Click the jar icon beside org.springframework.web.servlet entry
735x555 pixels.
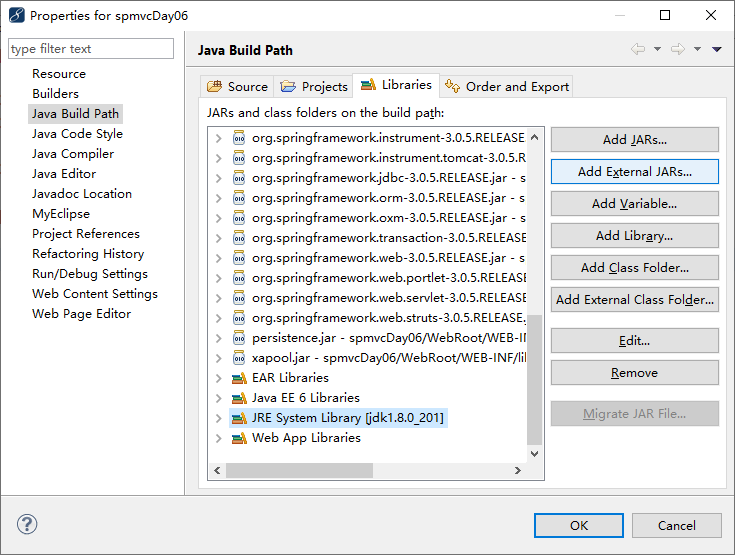pyautogui.click(x=239, y=298)
